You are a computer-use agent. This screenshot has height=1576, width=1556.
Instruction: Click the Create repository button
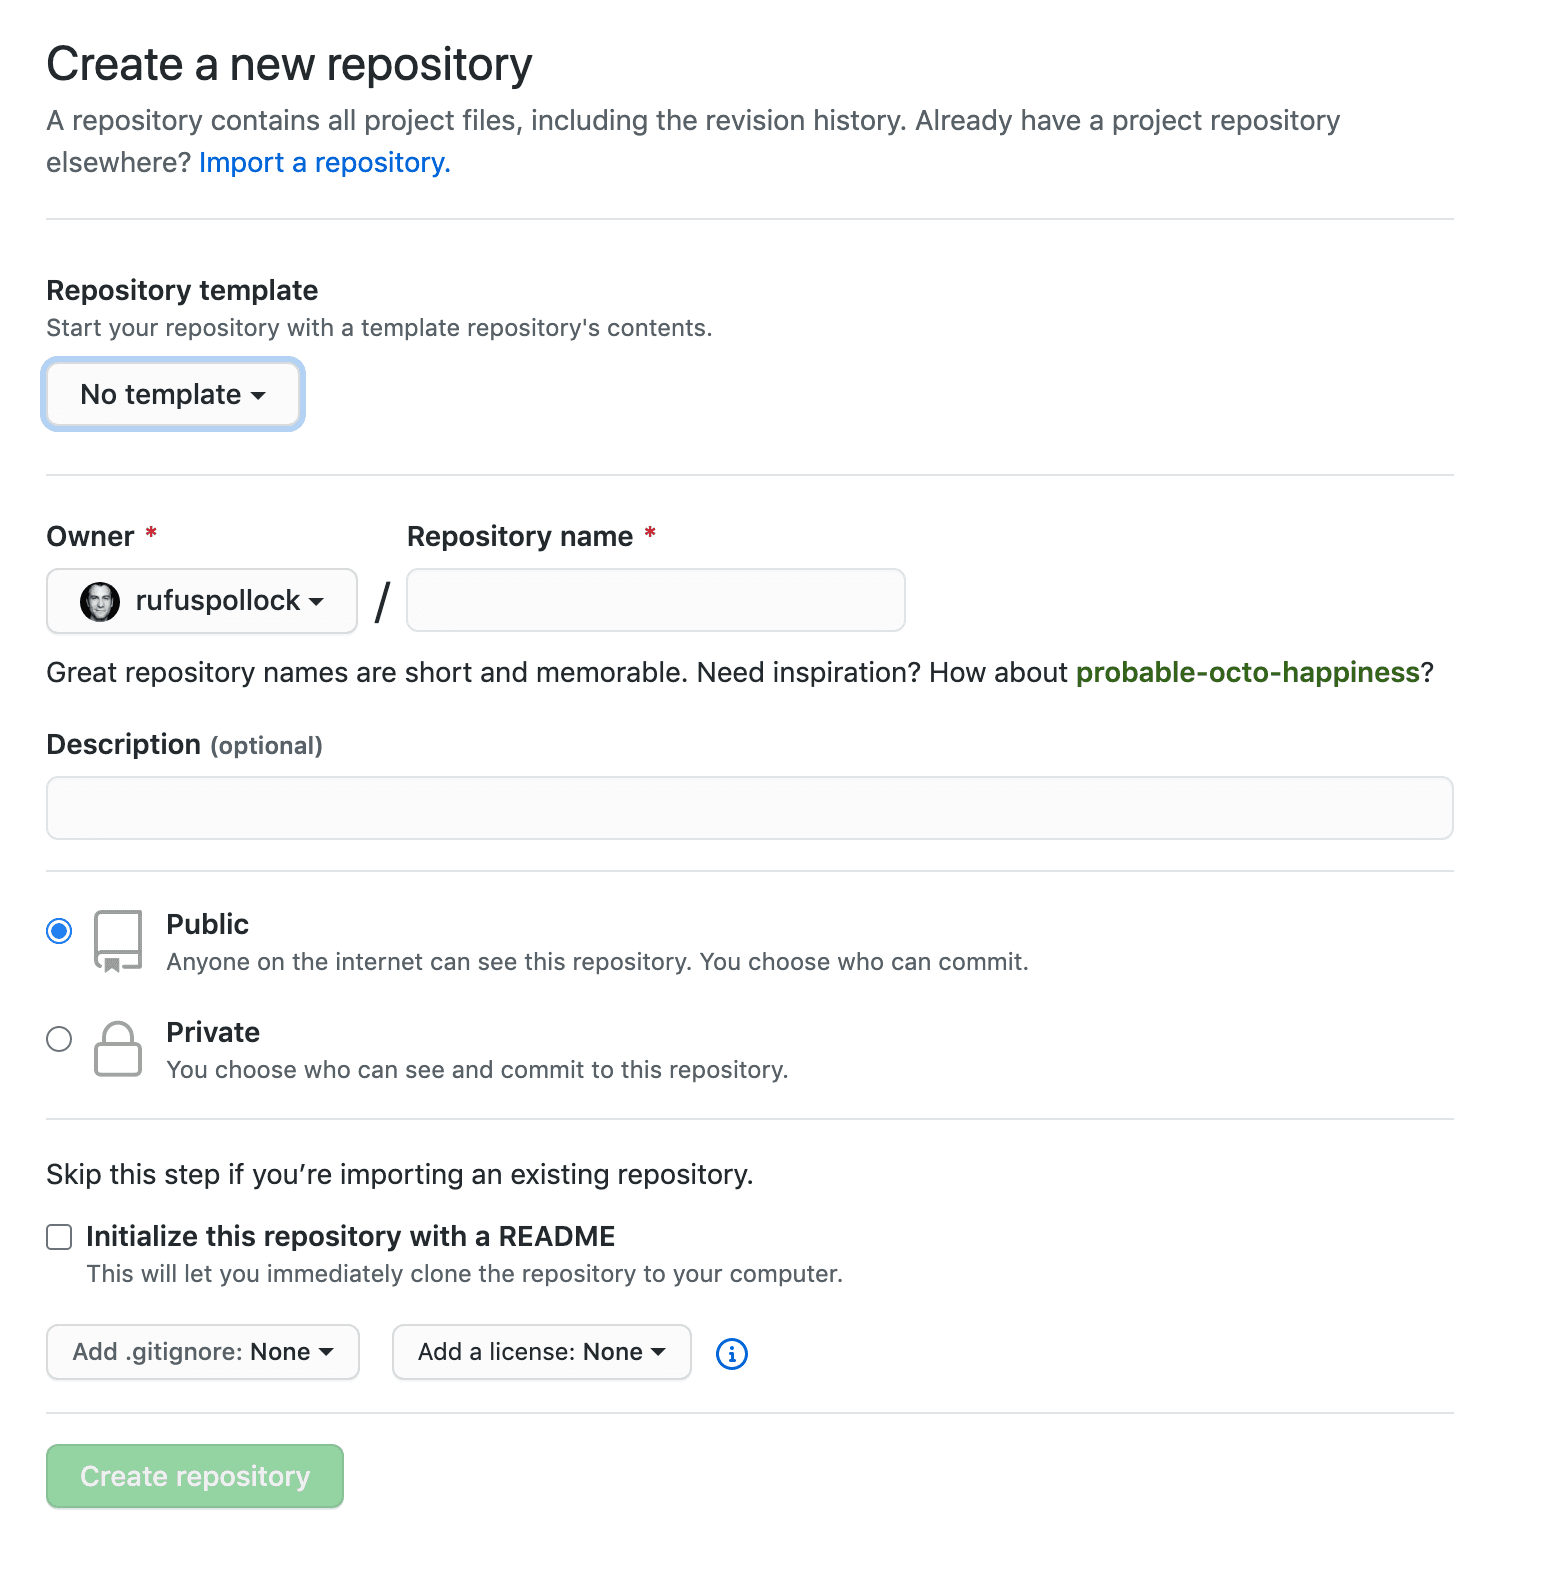(x=195, y=1476)
